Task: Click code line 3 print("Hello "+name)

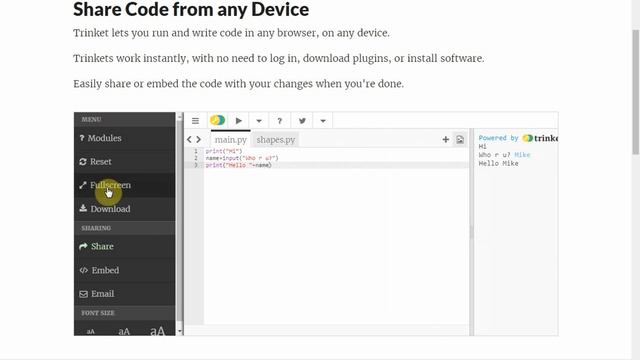Action: click(238, 165)
